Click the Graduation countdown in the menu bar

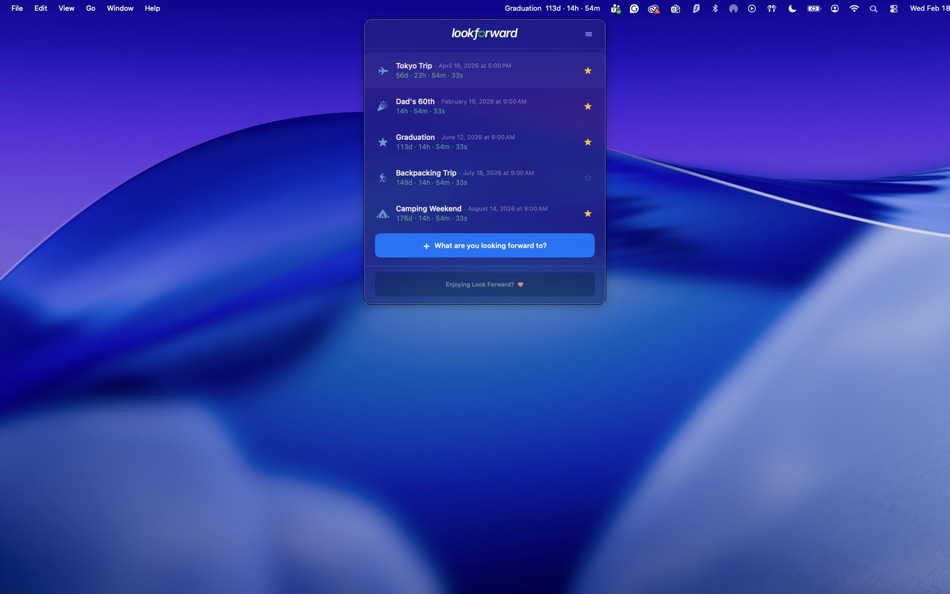tap(552, 7)
